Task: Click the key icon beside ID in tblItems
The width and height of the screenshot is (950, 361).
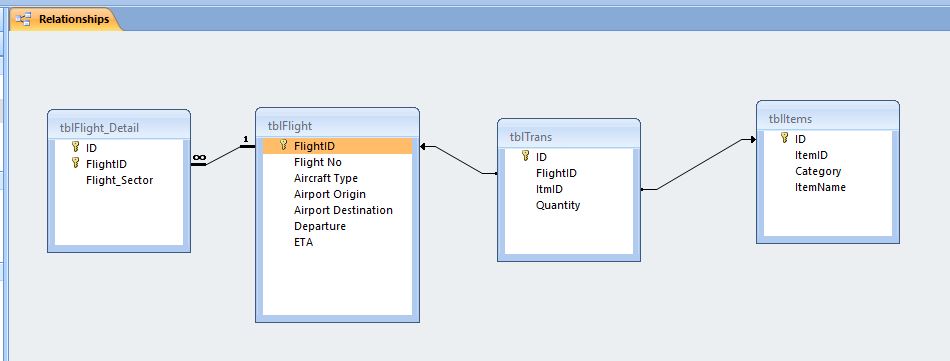Action: pyautogui.click(x=785, y=138)
